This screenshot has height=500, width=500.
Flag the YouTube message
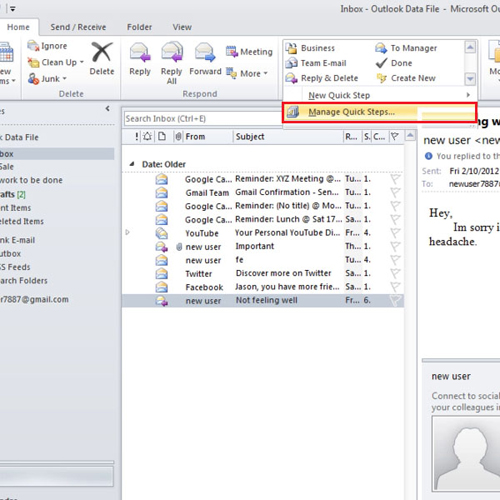395,233
